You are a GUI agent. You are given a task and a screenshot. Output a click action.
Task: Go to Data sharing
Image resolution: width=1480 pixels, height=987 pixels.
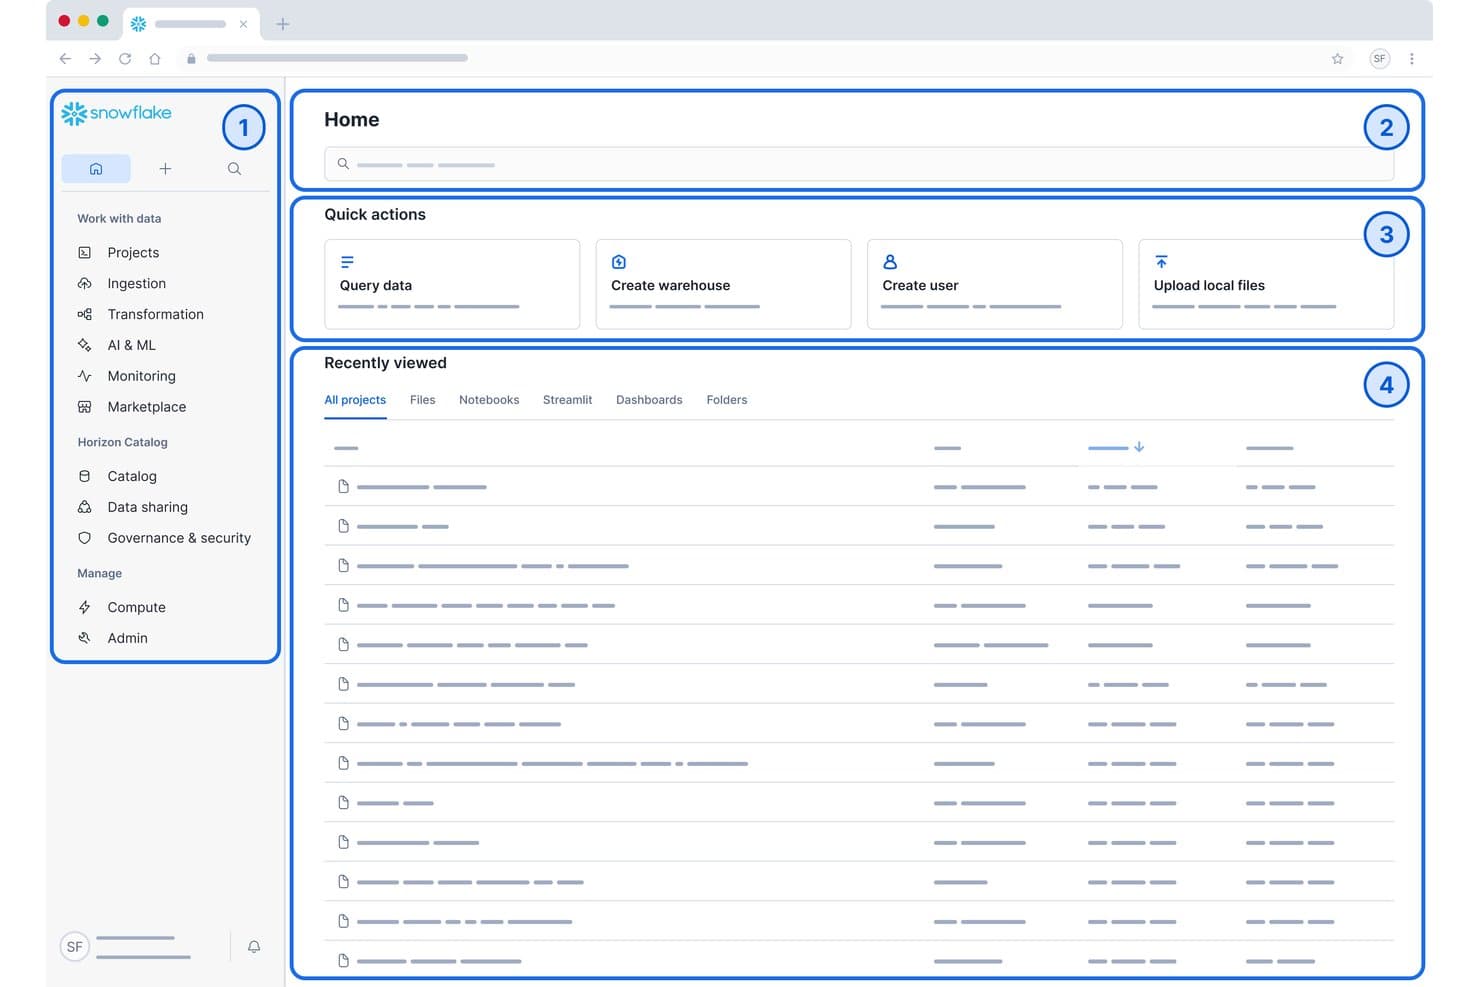[x=147, y=507]
